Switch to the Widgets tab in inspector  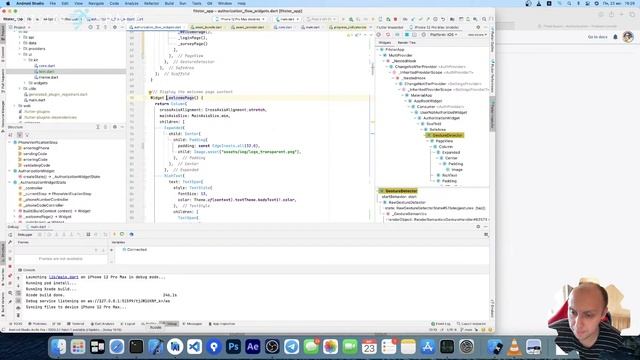pos(384,42)
